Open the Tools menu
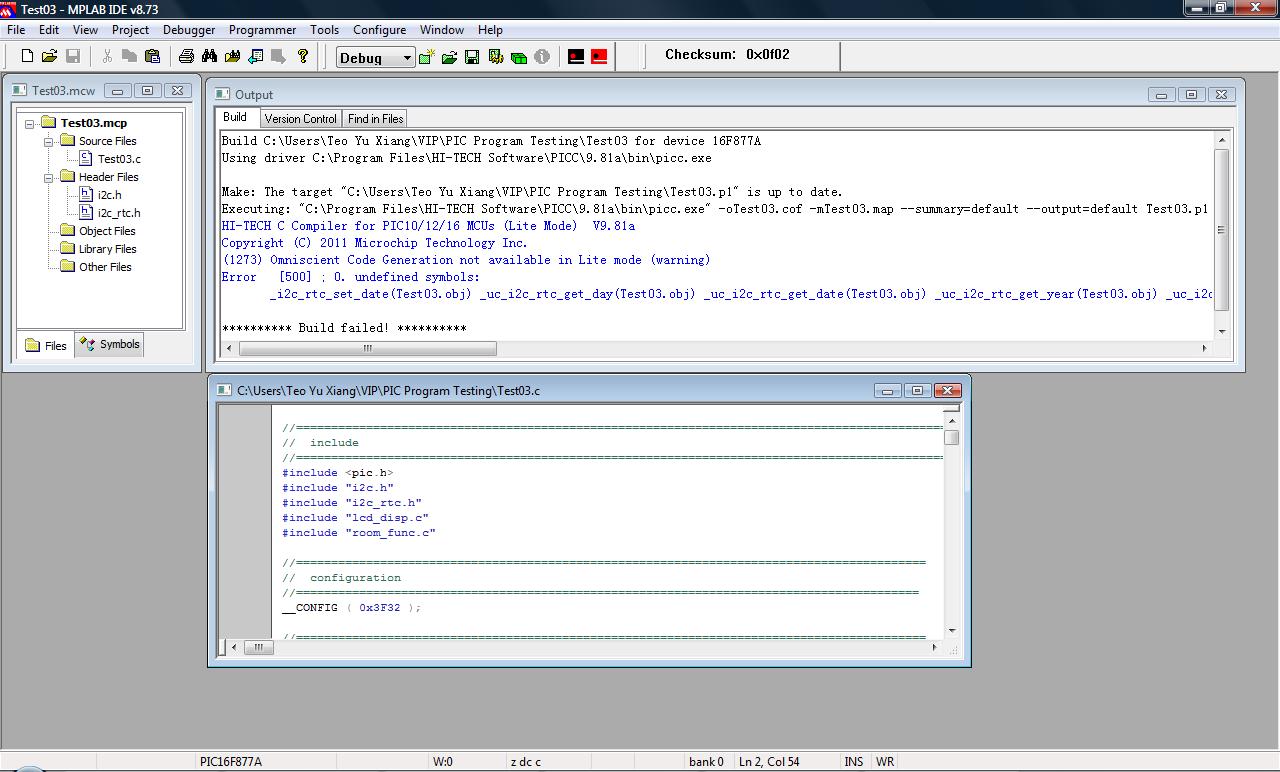This screenshot has width=1280, height=772. pos(324,30)
